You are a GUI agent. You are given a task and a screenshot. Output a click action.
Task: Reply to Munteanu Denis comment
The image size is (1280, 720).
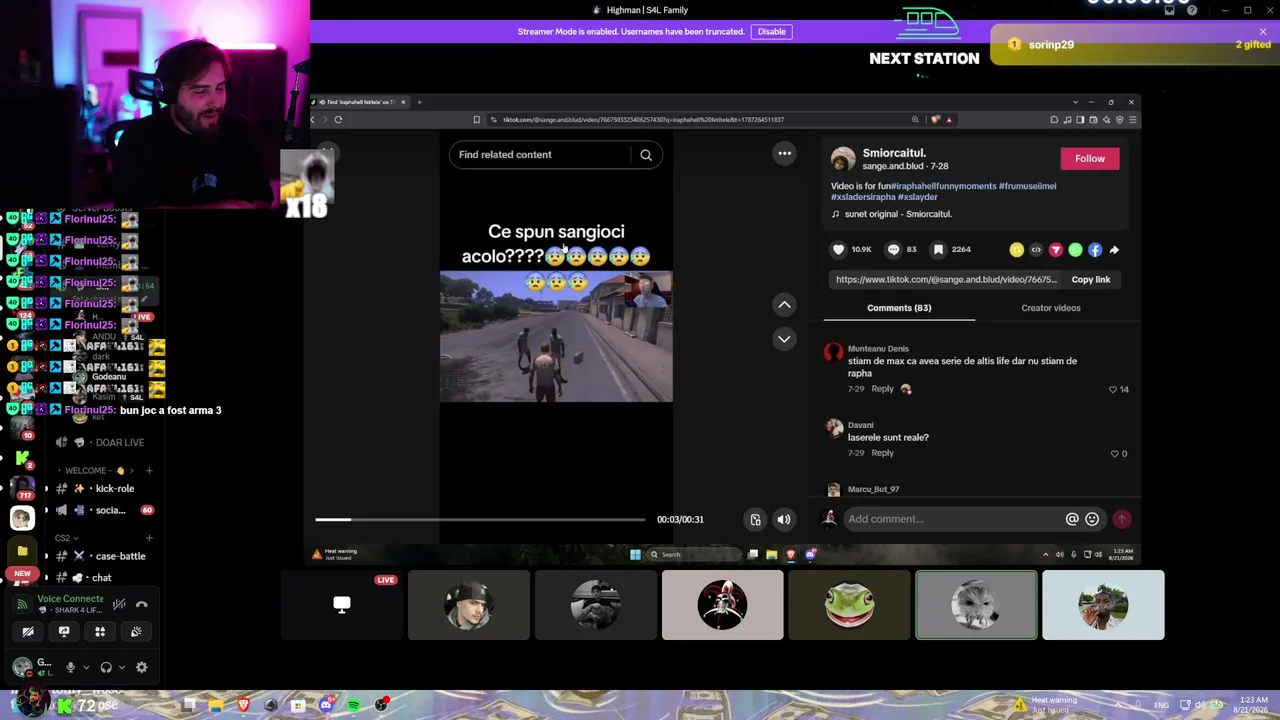pos(882,389)
